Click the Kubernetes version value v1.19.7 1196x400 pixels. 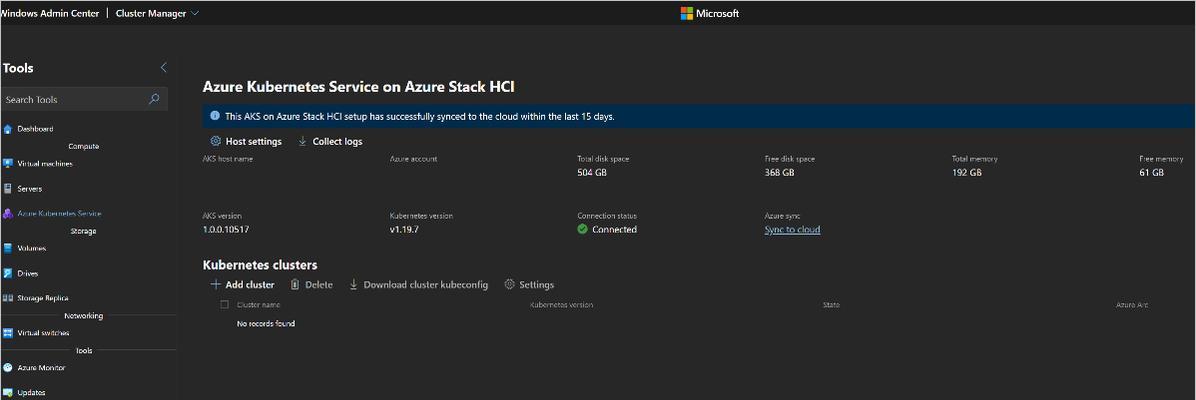404,230
